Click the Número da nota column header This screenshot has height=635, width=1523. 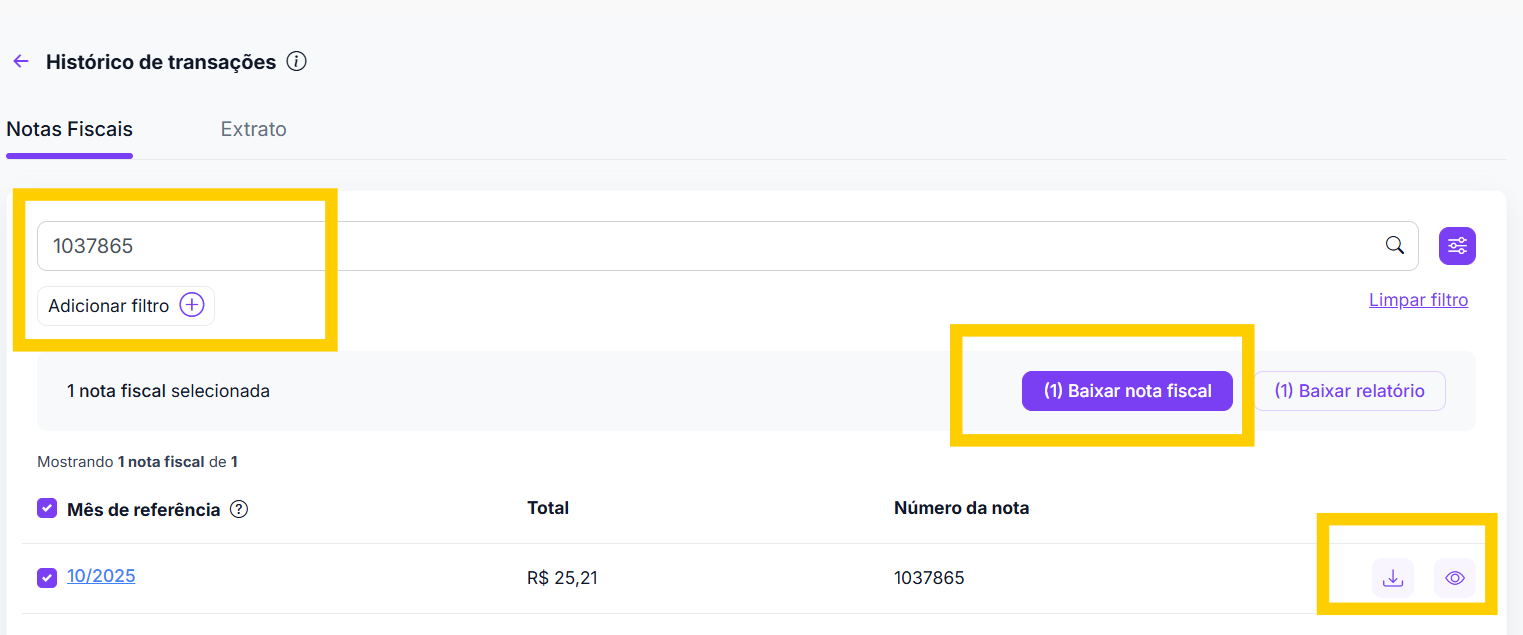point(961,508)
